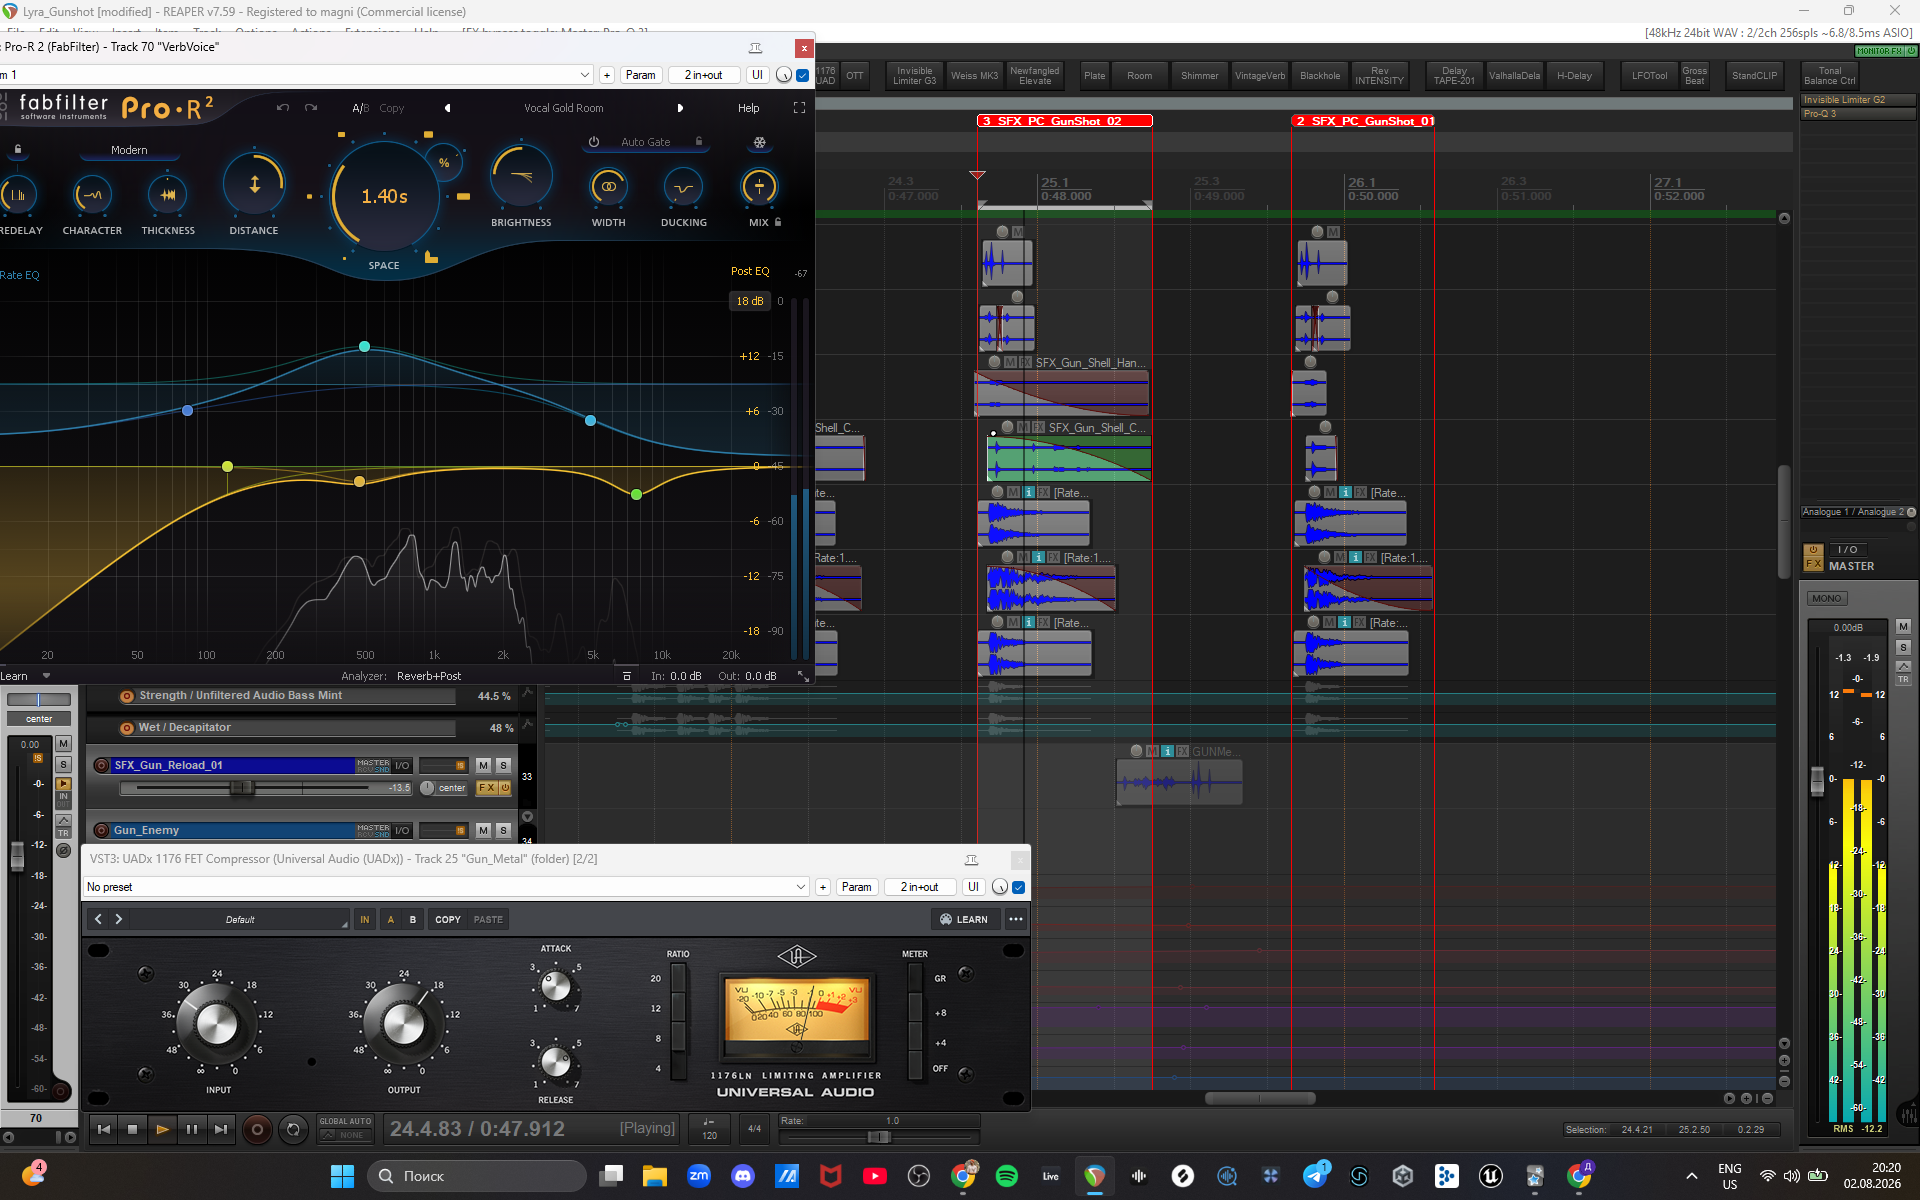The height and width of the screenshot is (1200, 1920).
Task: Click the Play button in REAPER transport
Action: [162, 1129]
